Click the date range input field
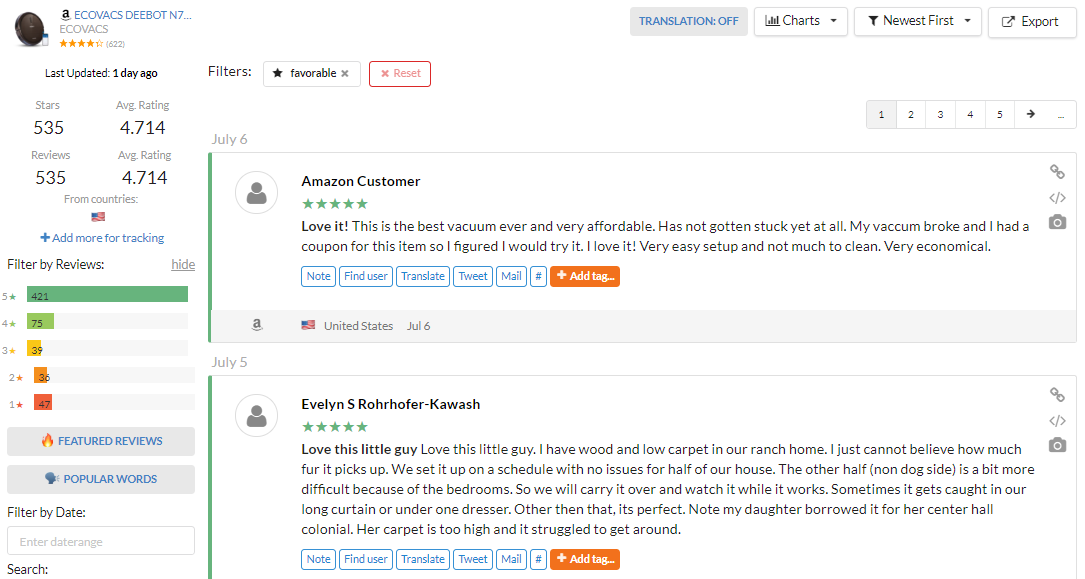1085x579 pixels. (101, 541)
